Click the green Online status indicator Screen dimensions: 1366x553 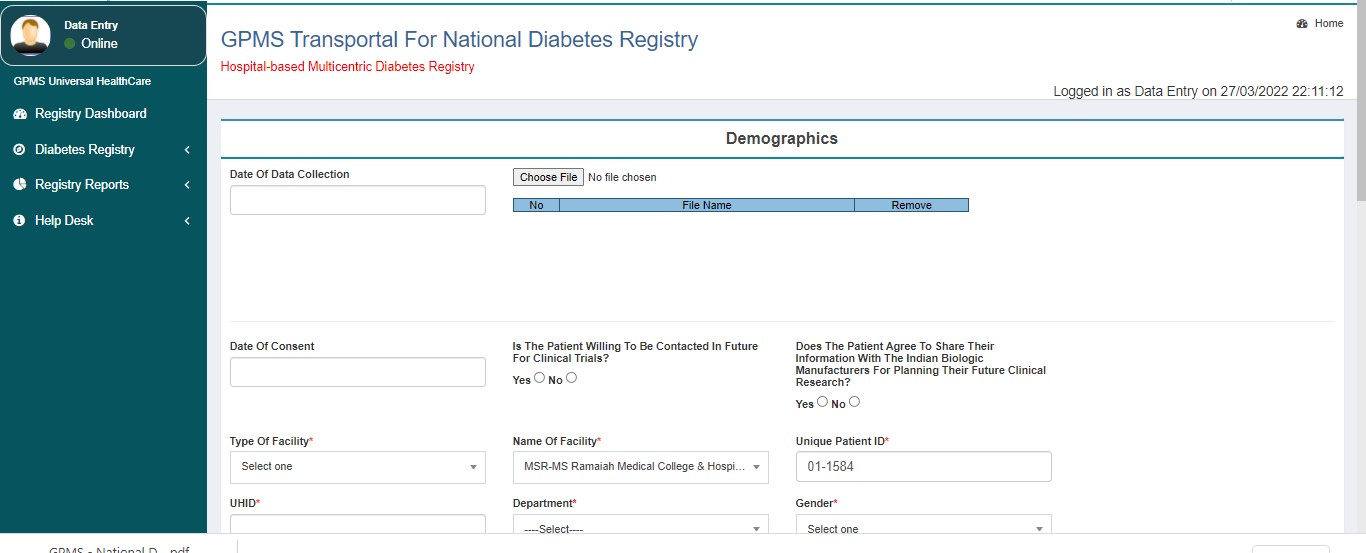pos(70,44)
